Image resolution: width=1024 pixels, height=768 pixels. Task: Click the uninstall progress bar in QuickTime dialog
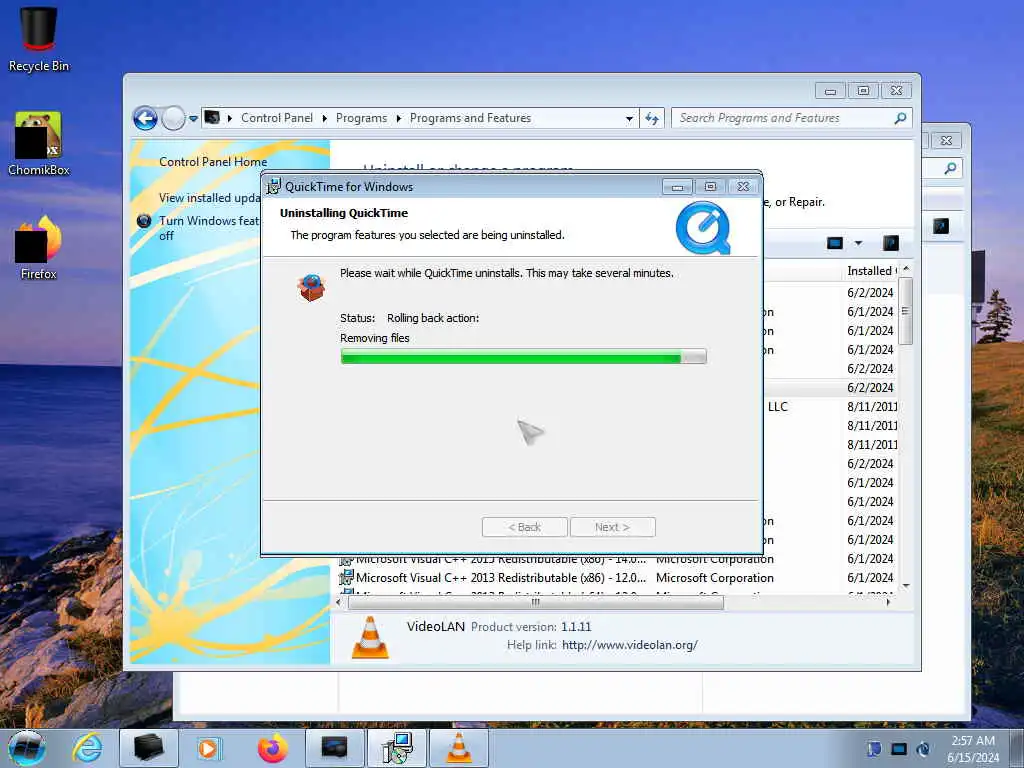[x=523, y=357]
